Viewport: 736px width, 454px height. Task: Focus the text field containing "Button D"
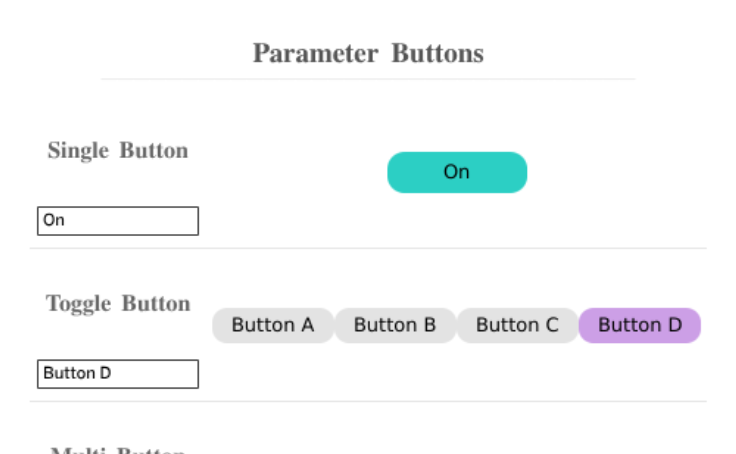(x=118, y=374)
